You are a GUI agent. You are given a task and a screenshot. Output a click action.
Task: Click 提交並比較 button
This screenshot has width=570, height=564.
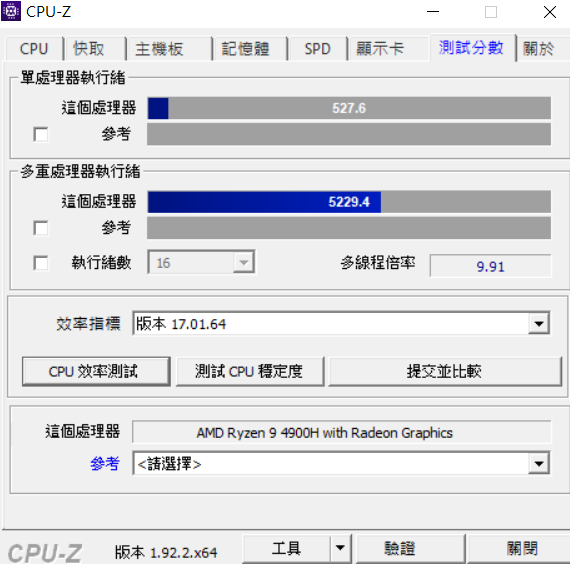coord(445,371)
